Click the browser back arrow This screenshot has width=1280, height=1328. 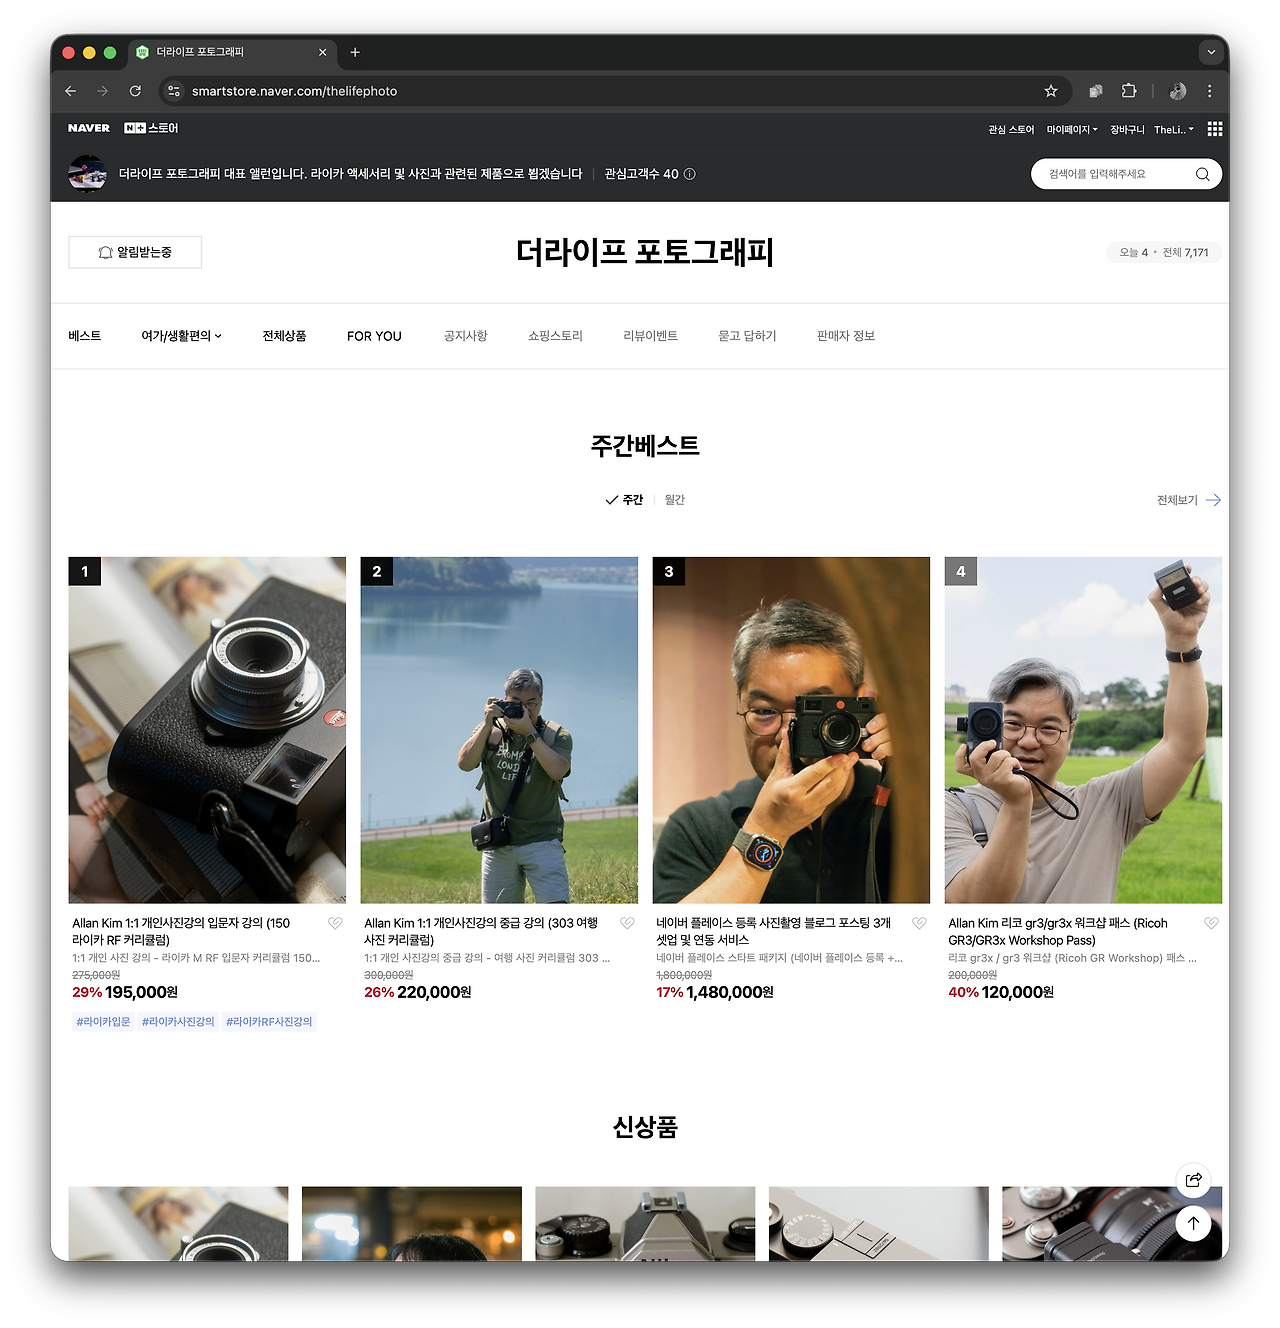tap(71, 91)
